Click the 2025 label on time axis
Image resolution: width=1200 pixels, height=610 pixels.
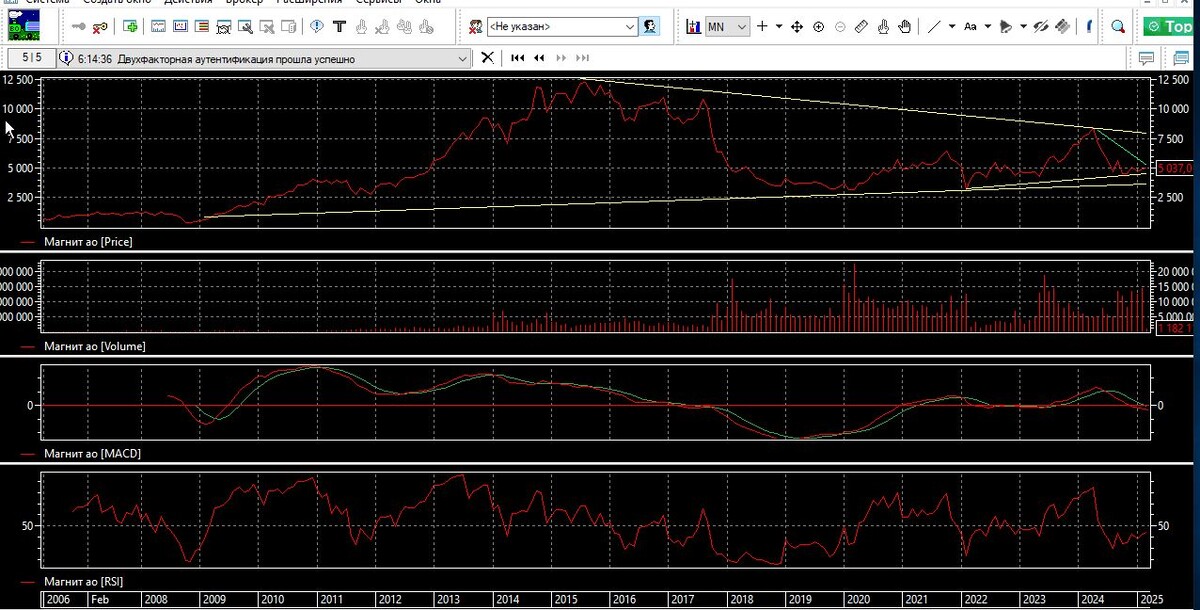pos(1151,600)
